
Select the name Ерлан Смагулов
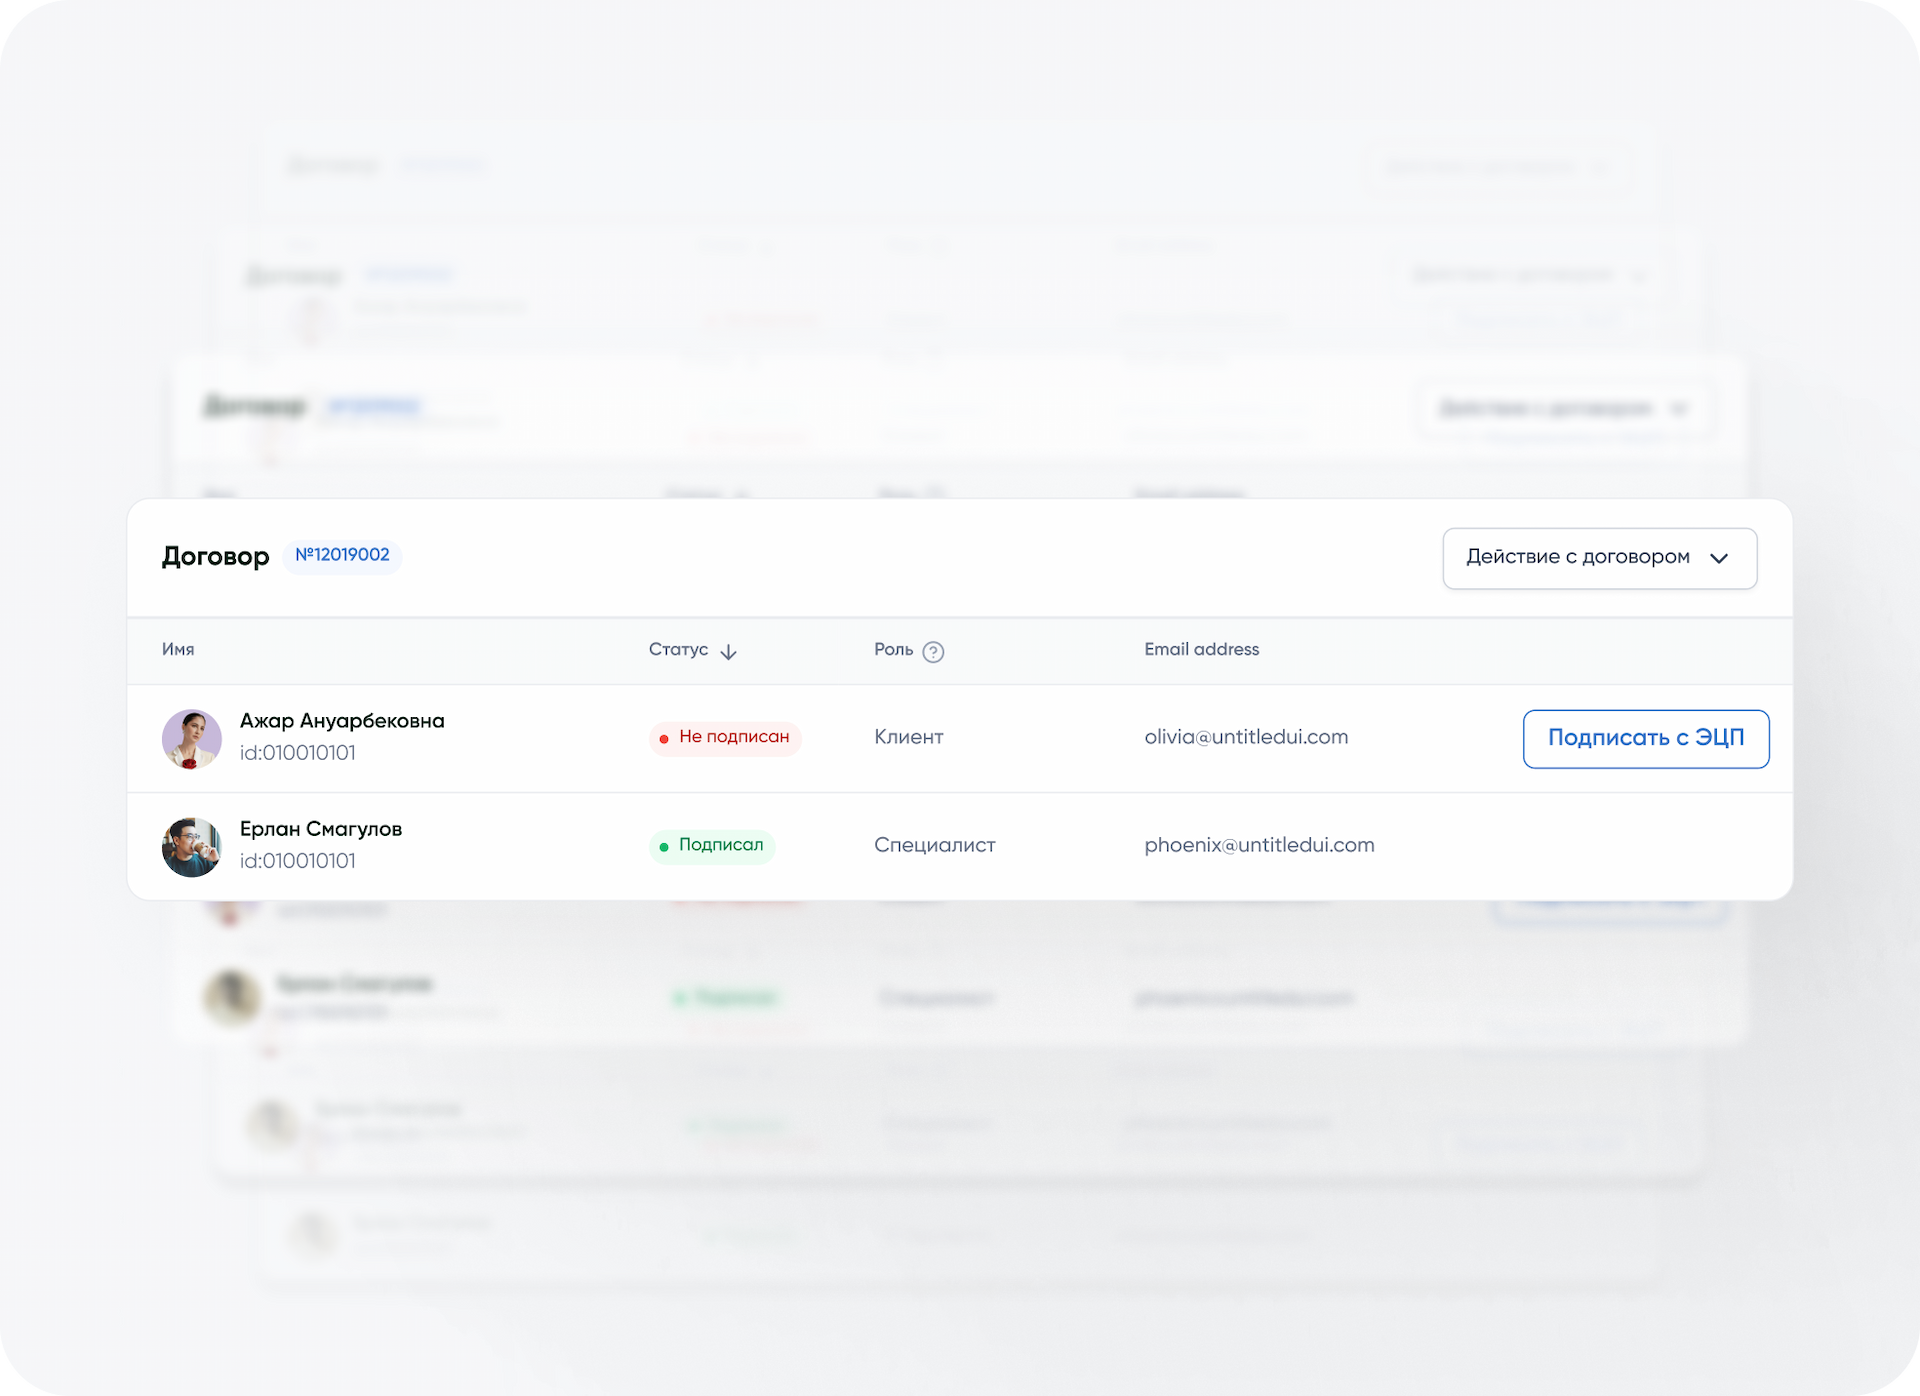321,829
